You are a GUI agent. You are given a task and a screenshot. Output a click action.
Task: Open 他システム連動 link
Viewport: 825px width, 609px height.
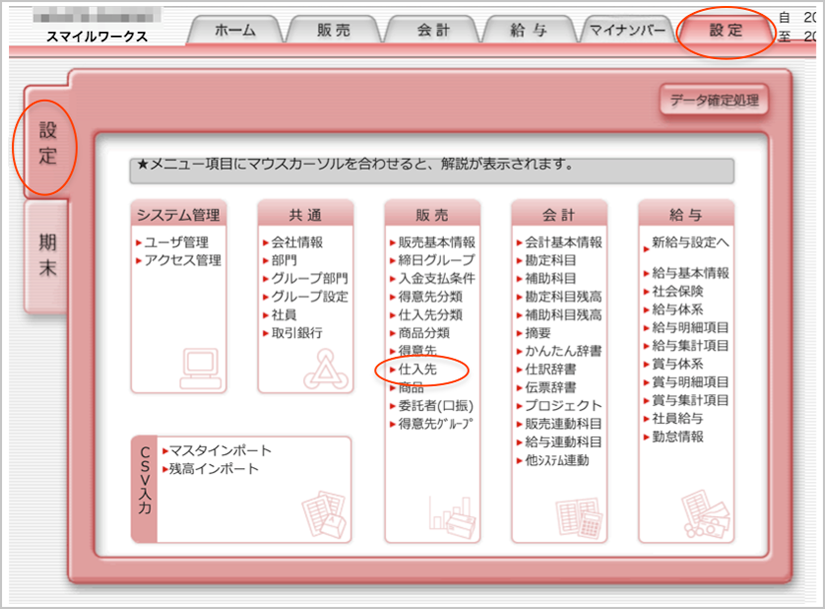pos(557,461)
